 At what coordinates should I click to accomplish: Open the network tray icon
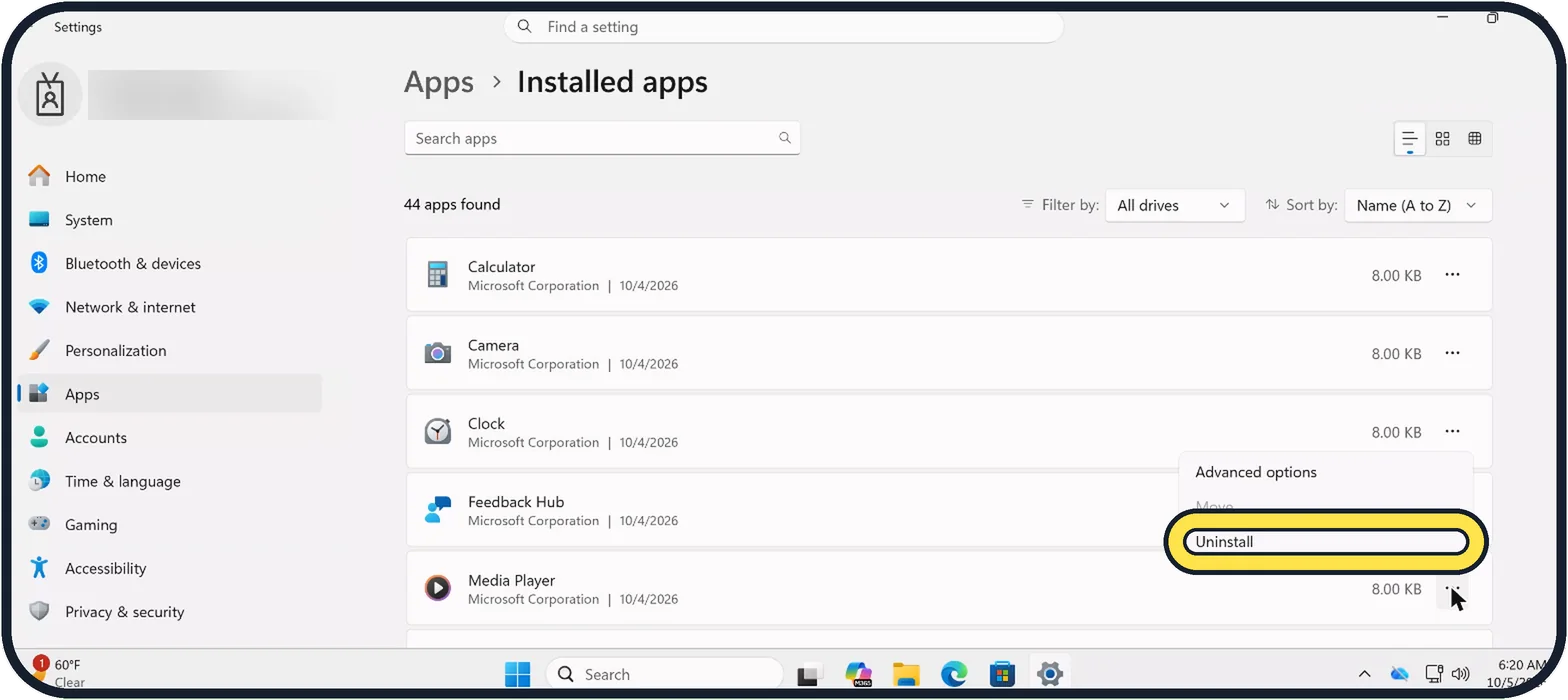(1434, 674)
